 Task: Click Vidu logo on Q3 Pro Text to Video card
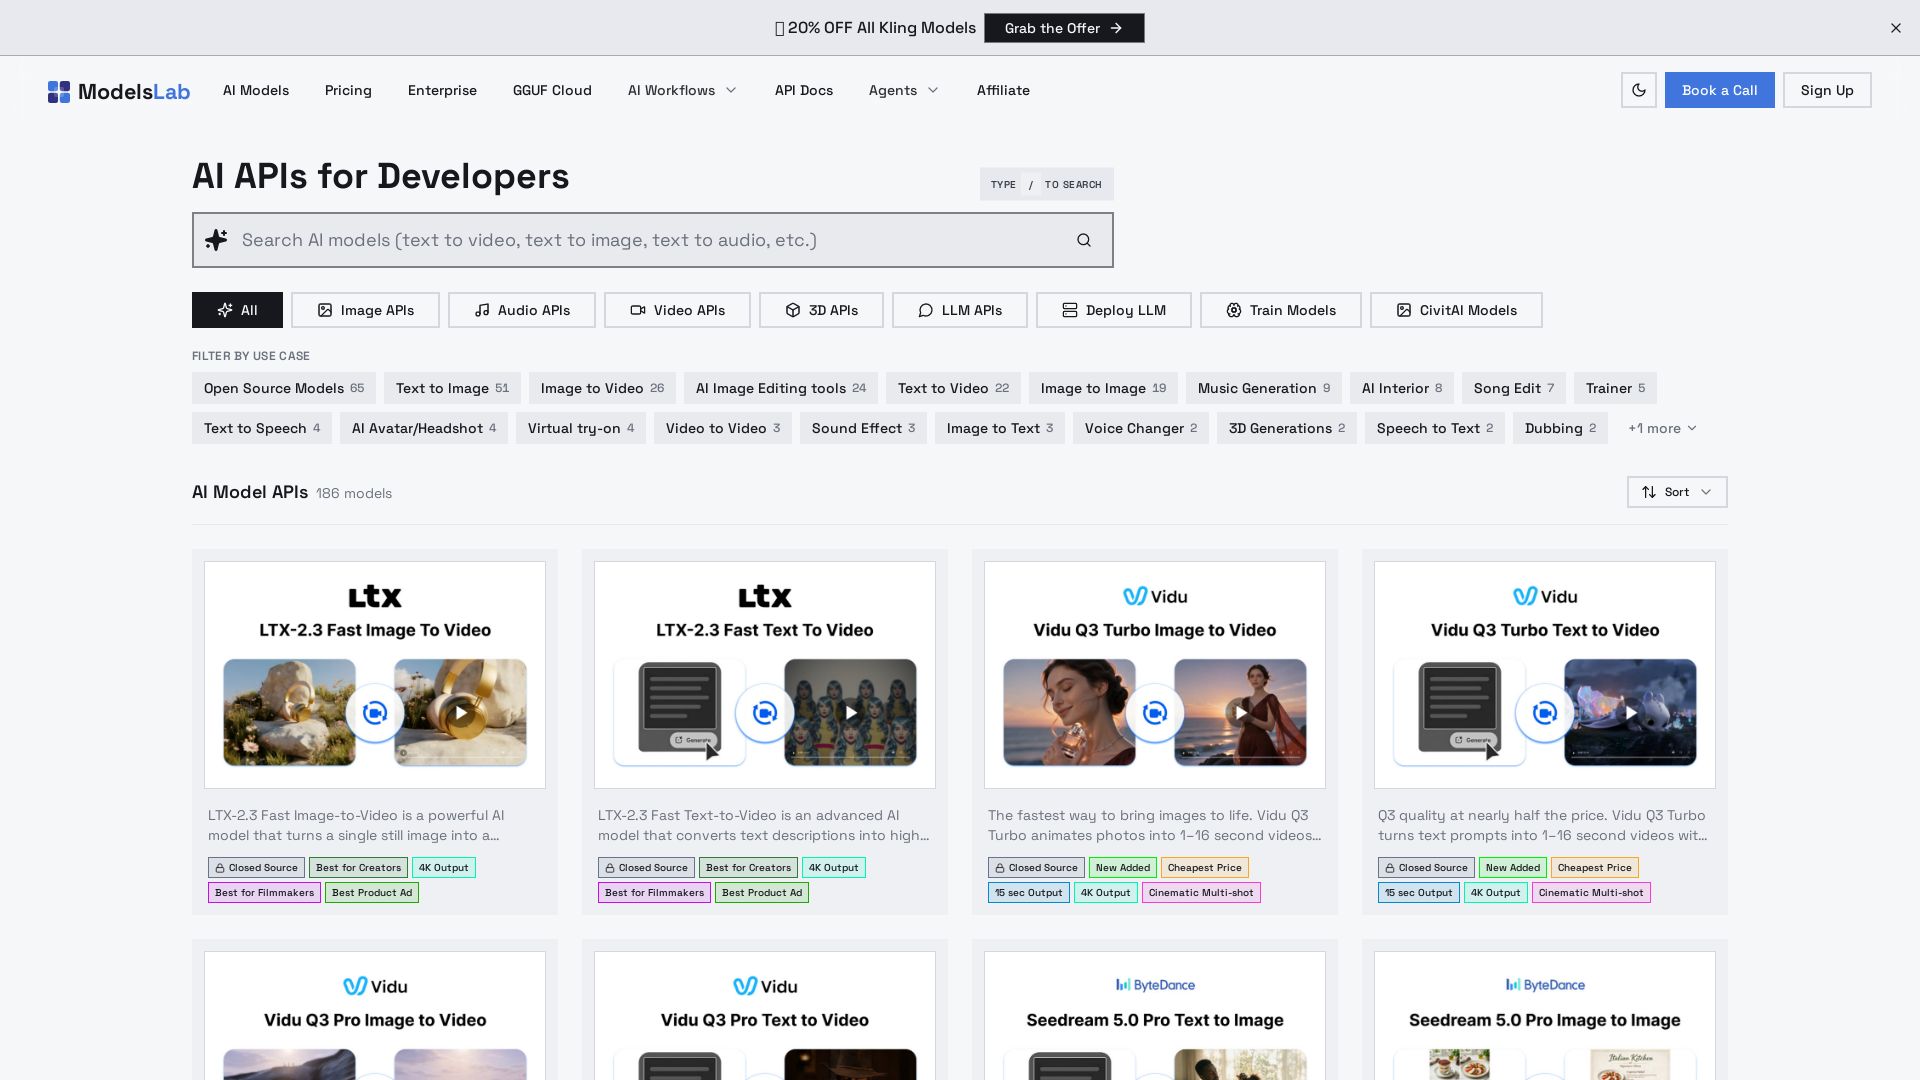[765, 987]
